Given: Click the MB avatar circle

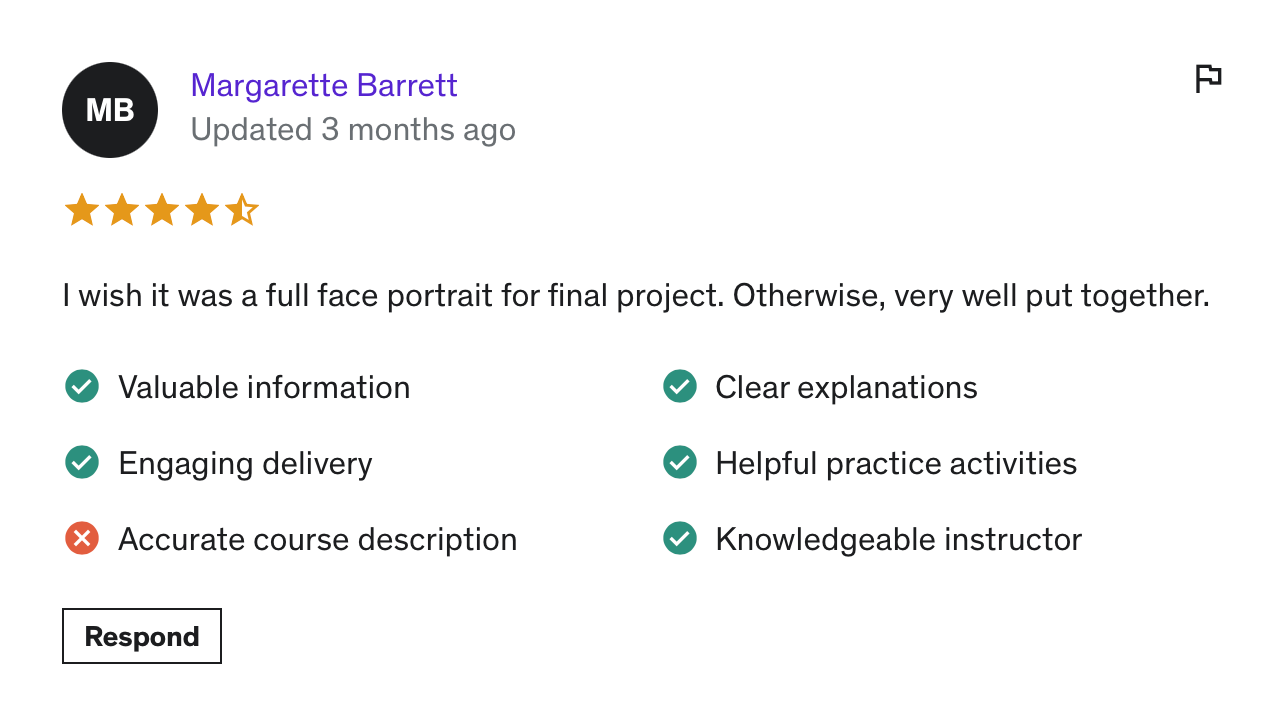Looking at the screenshot, I should pos(110,110).
